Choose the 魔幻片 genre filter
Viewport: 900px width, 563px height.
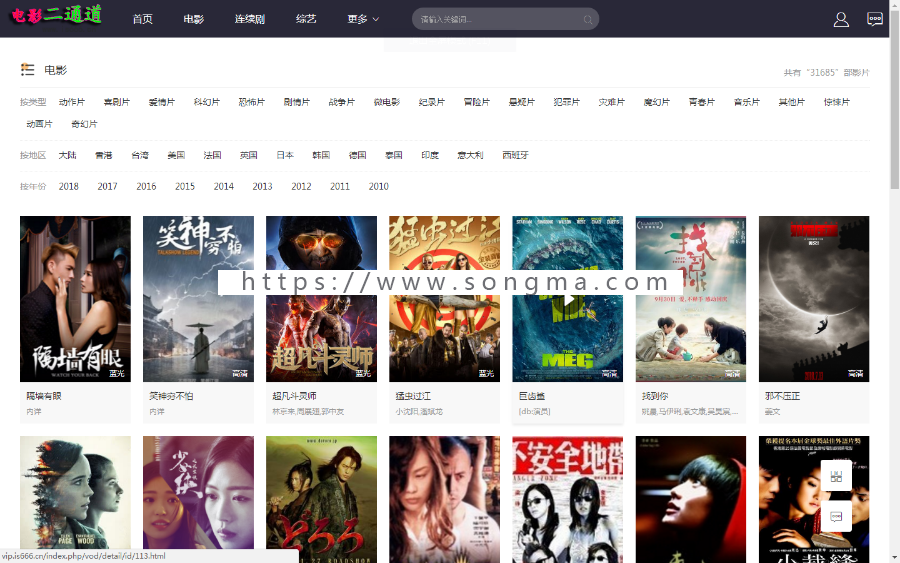657,102
